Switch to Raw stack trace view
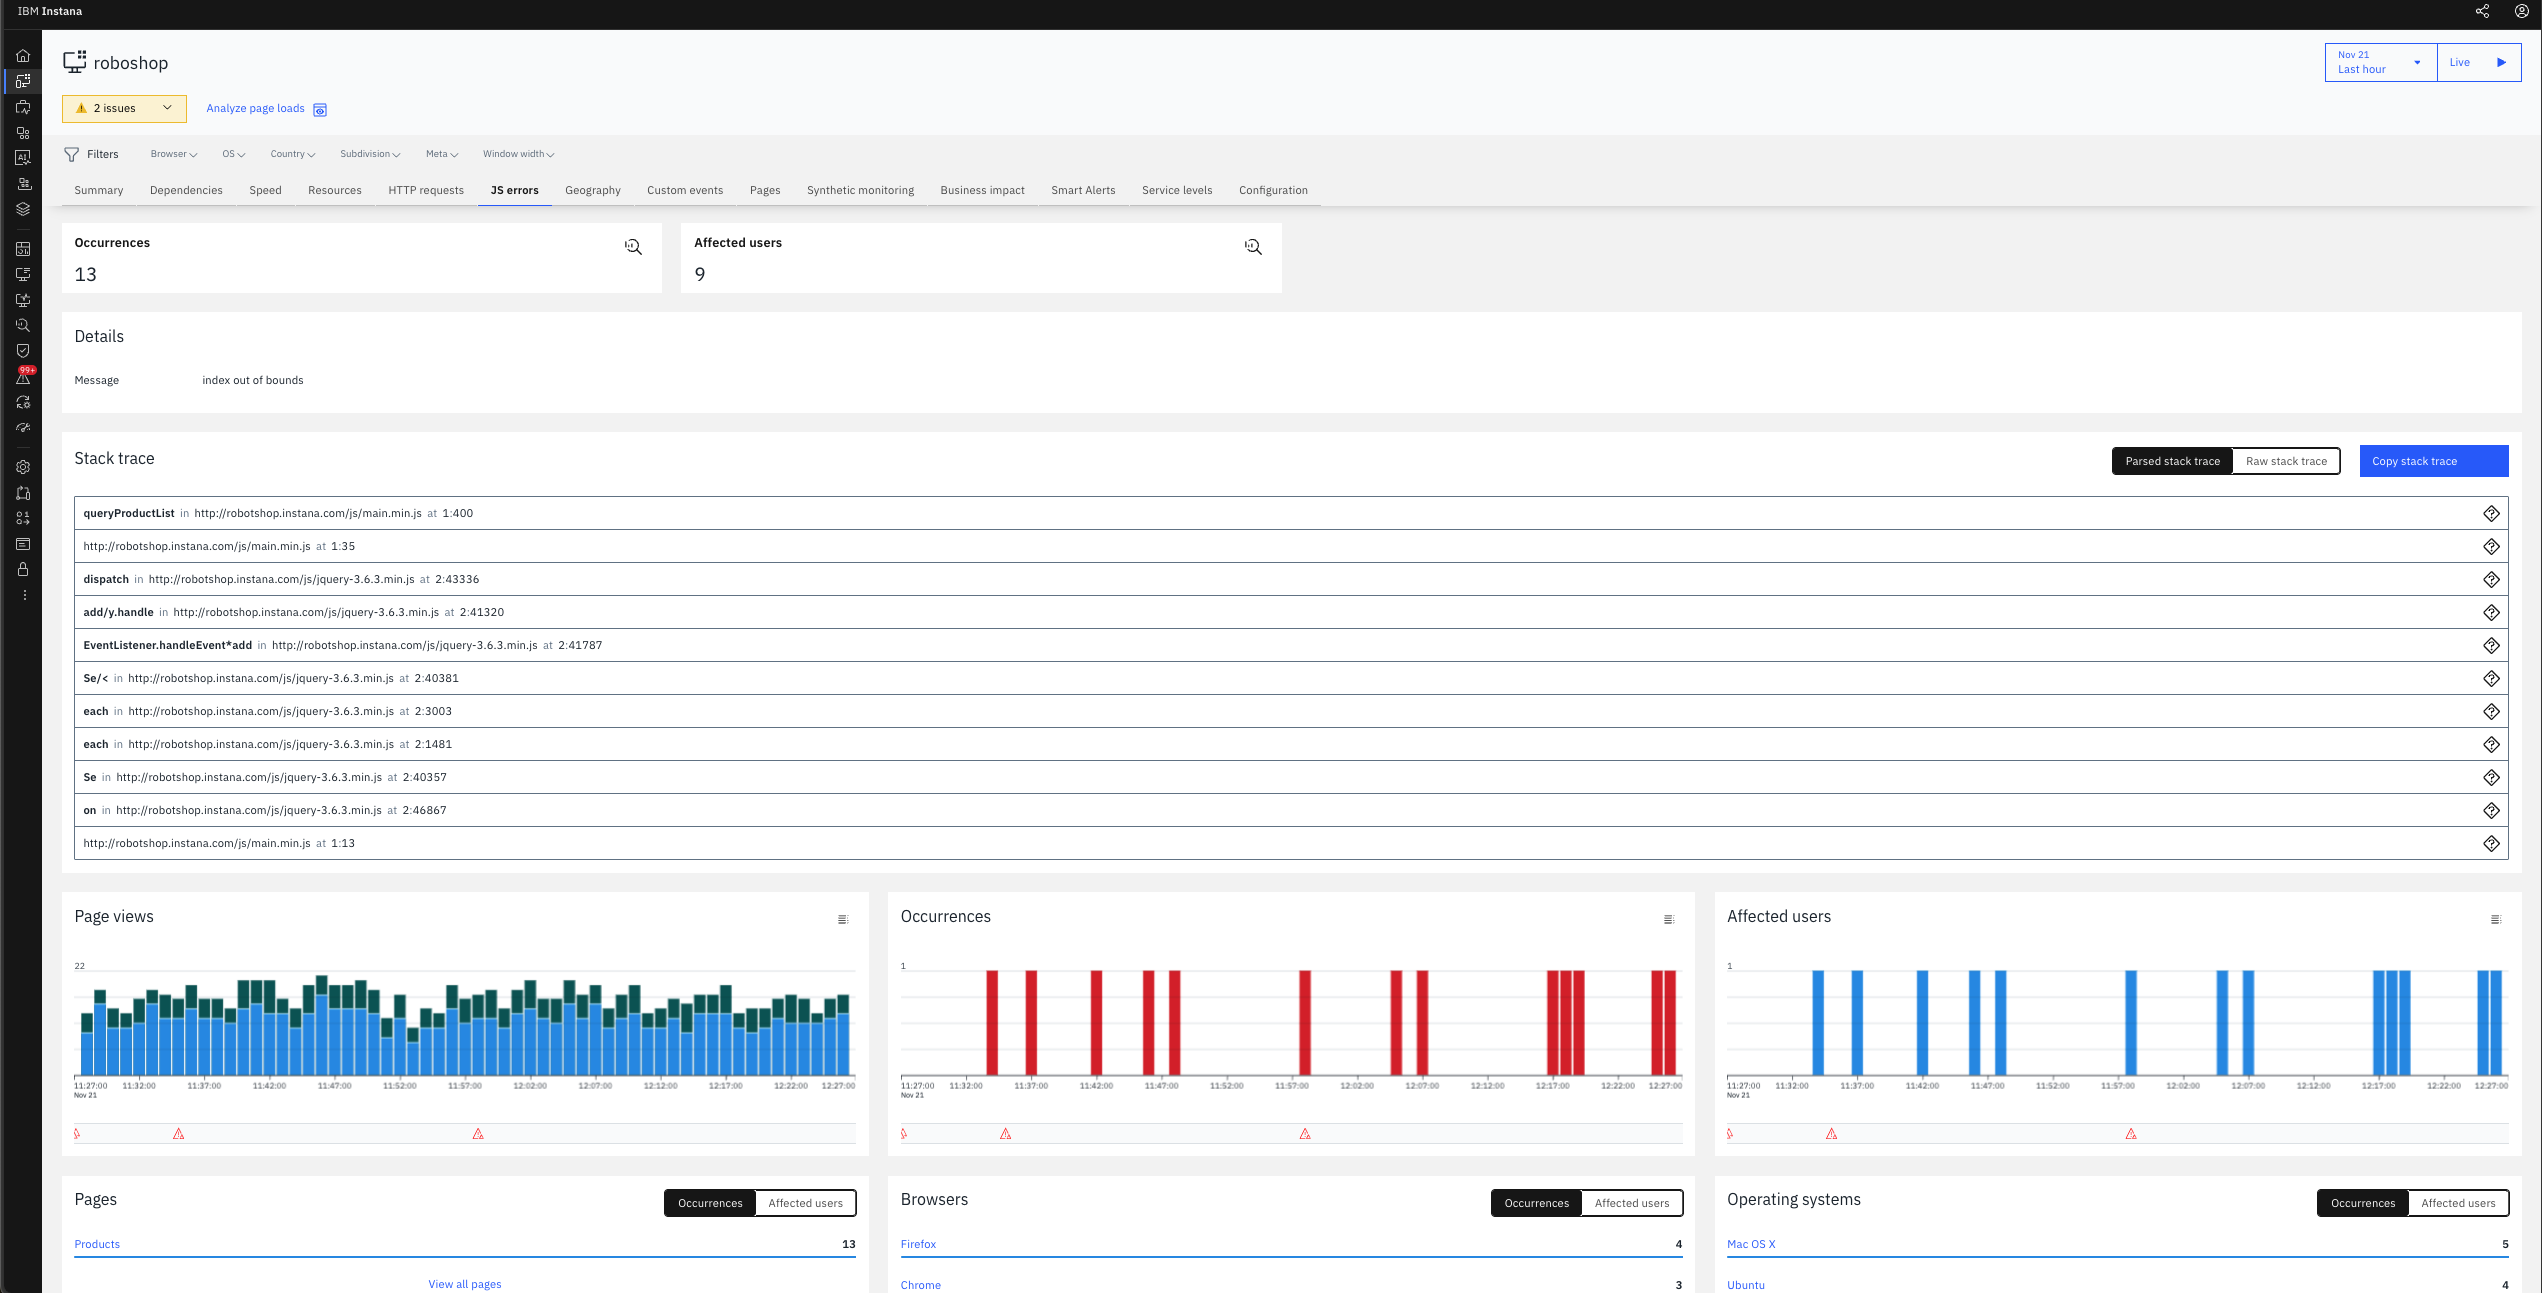 click(2286, 461)
